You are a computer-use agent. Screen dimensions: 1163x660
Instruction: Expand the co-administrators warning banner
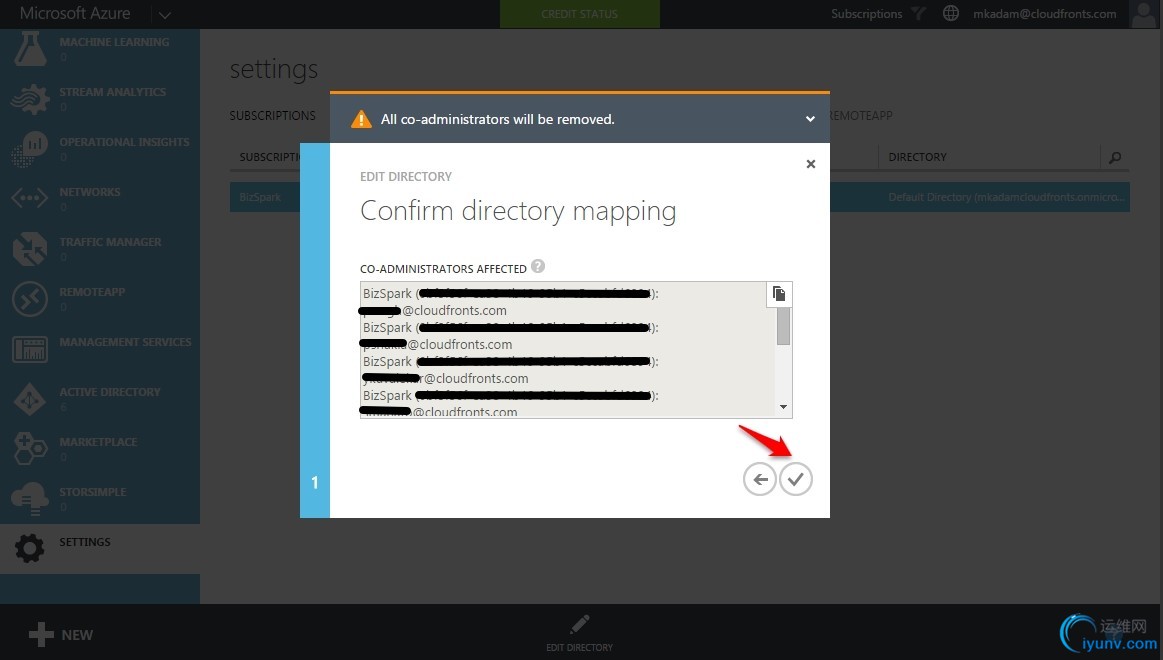tap(810, 119)
